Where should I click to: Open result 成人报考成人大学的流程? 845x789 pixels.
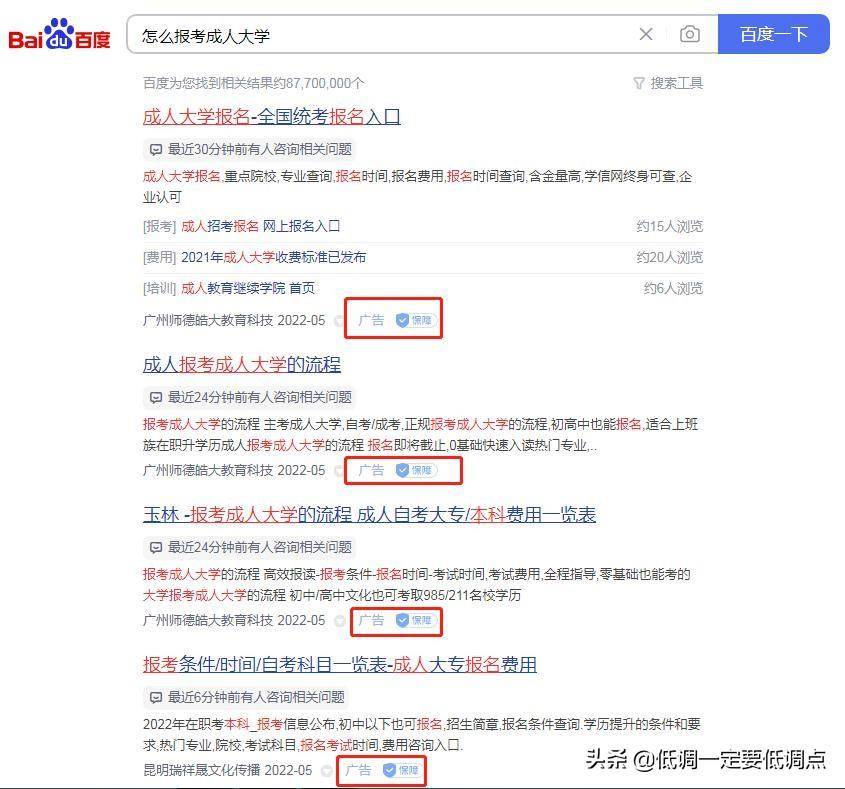241,364
